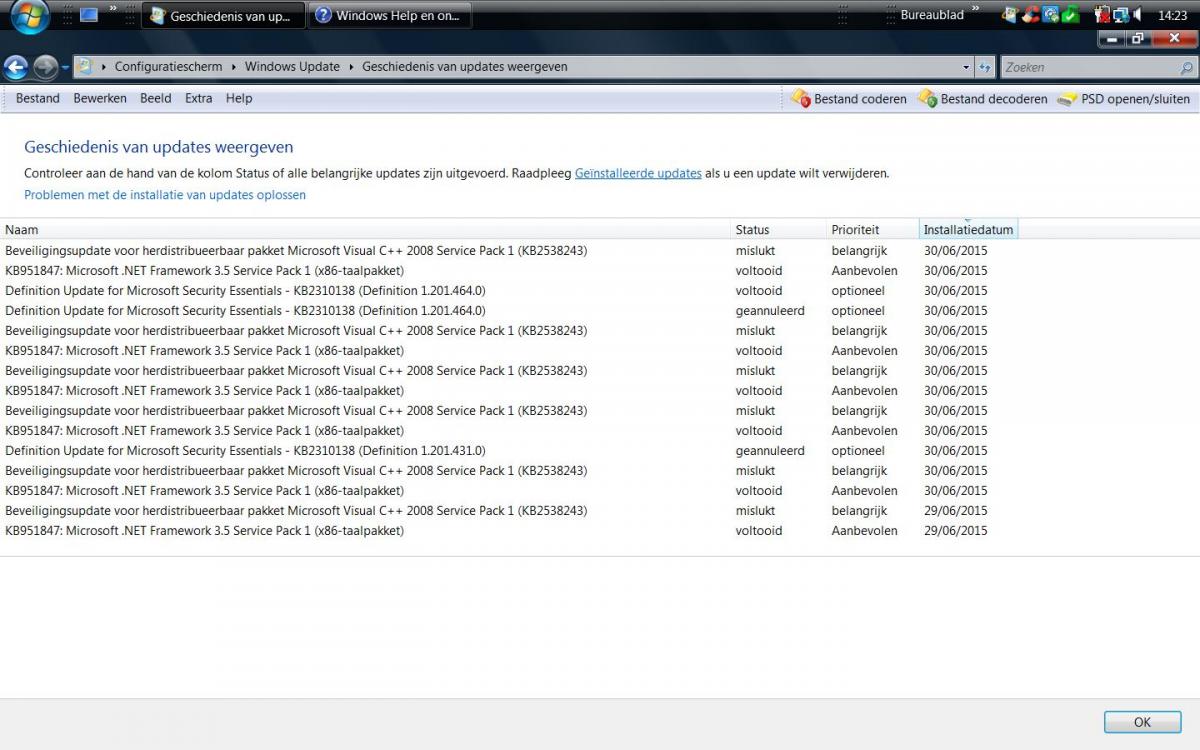Select the KB951847 row dated 29/06/2015
Viewport: 1200px width, 750px height.
204,531
